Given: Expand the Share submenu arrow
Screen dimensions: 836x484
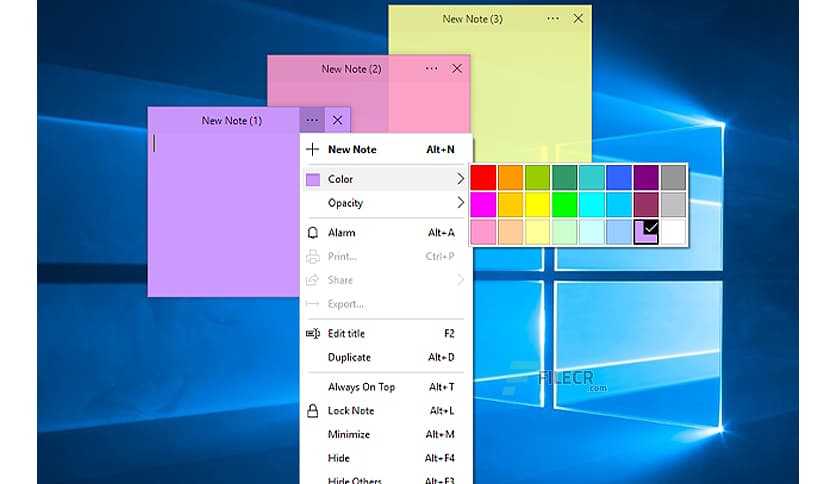Looking at the screenshot, I should 460,280.
